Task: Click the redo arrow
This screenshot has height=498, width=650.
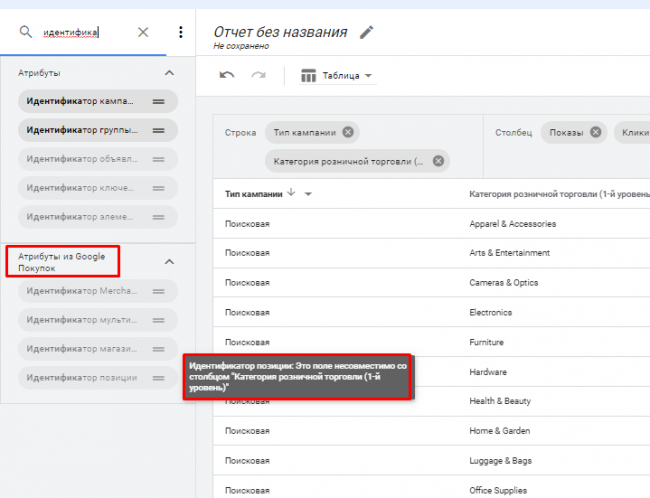Action: tap(259, 76)
